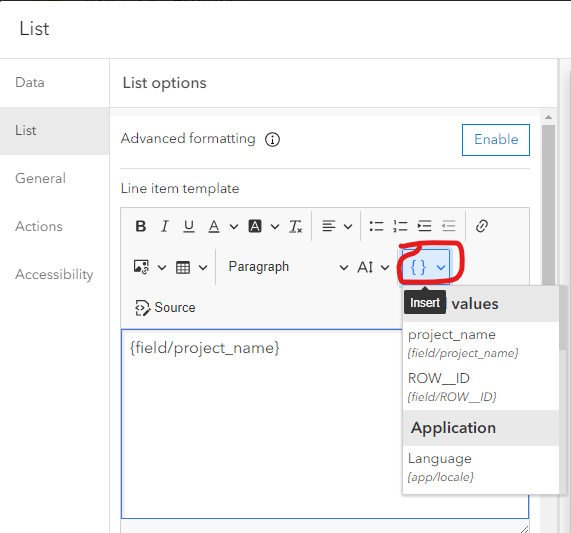Screen dimensions: 571x533
Task: Insert a numbered list
Action: 400,226
